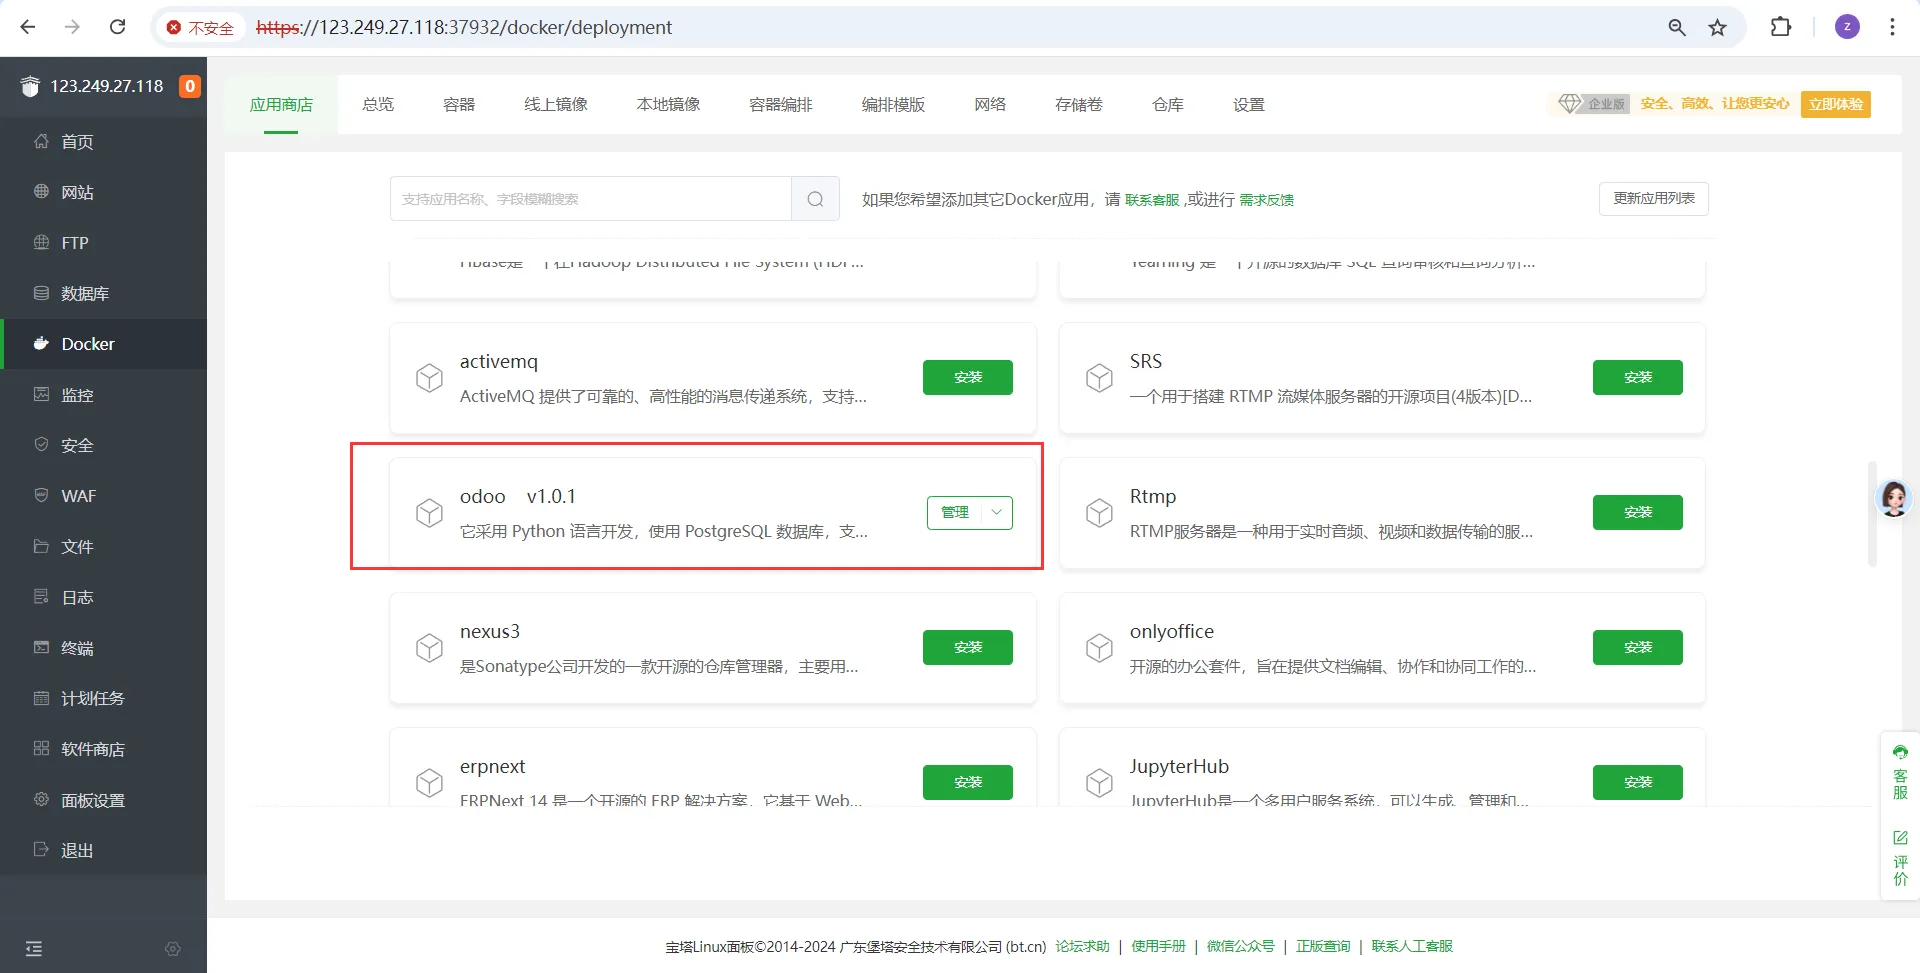Open the 微信公众号 footer link
This screenshot has height=973, width=1920.
pyautogui.click(x=1240, y=946)
